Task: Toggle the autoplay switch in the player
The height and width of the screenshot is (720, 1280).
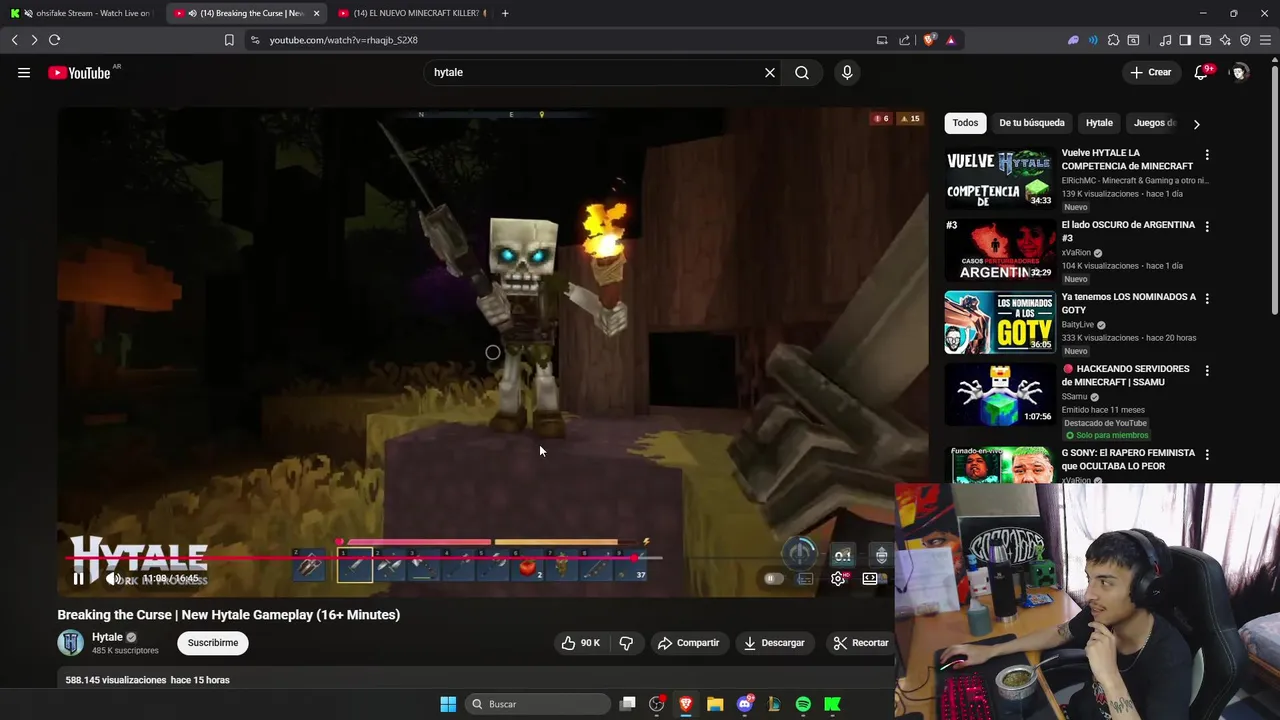Action: tap(772, 578)
